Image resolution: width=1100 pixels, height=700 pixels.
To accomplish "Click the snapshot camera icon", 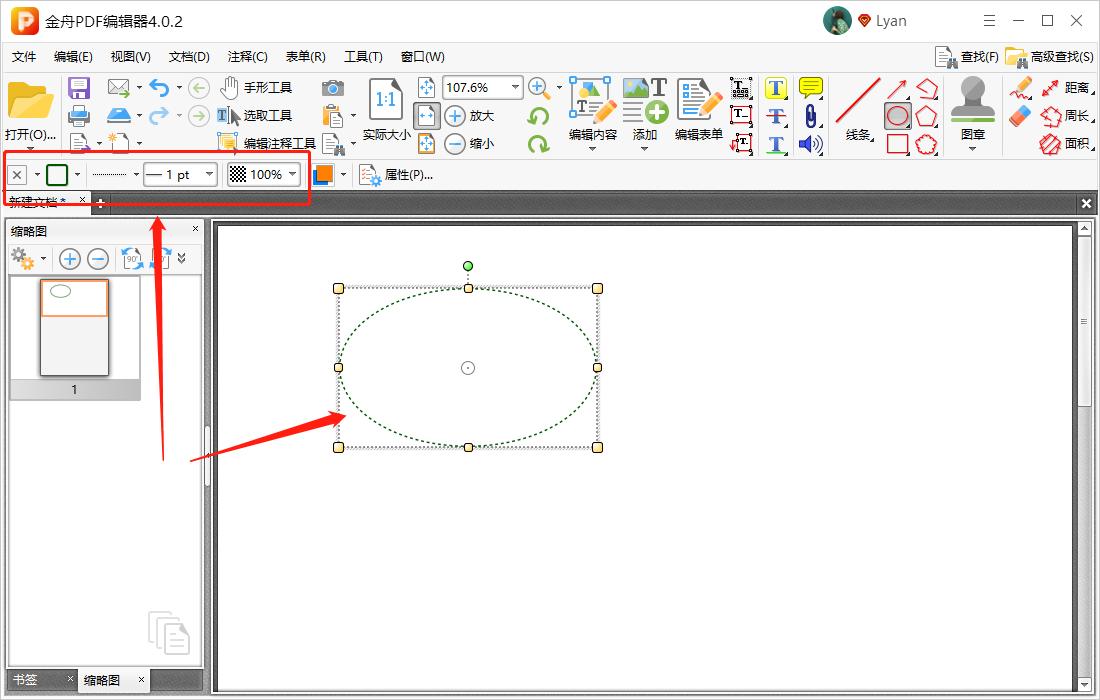I will point(333,88).
